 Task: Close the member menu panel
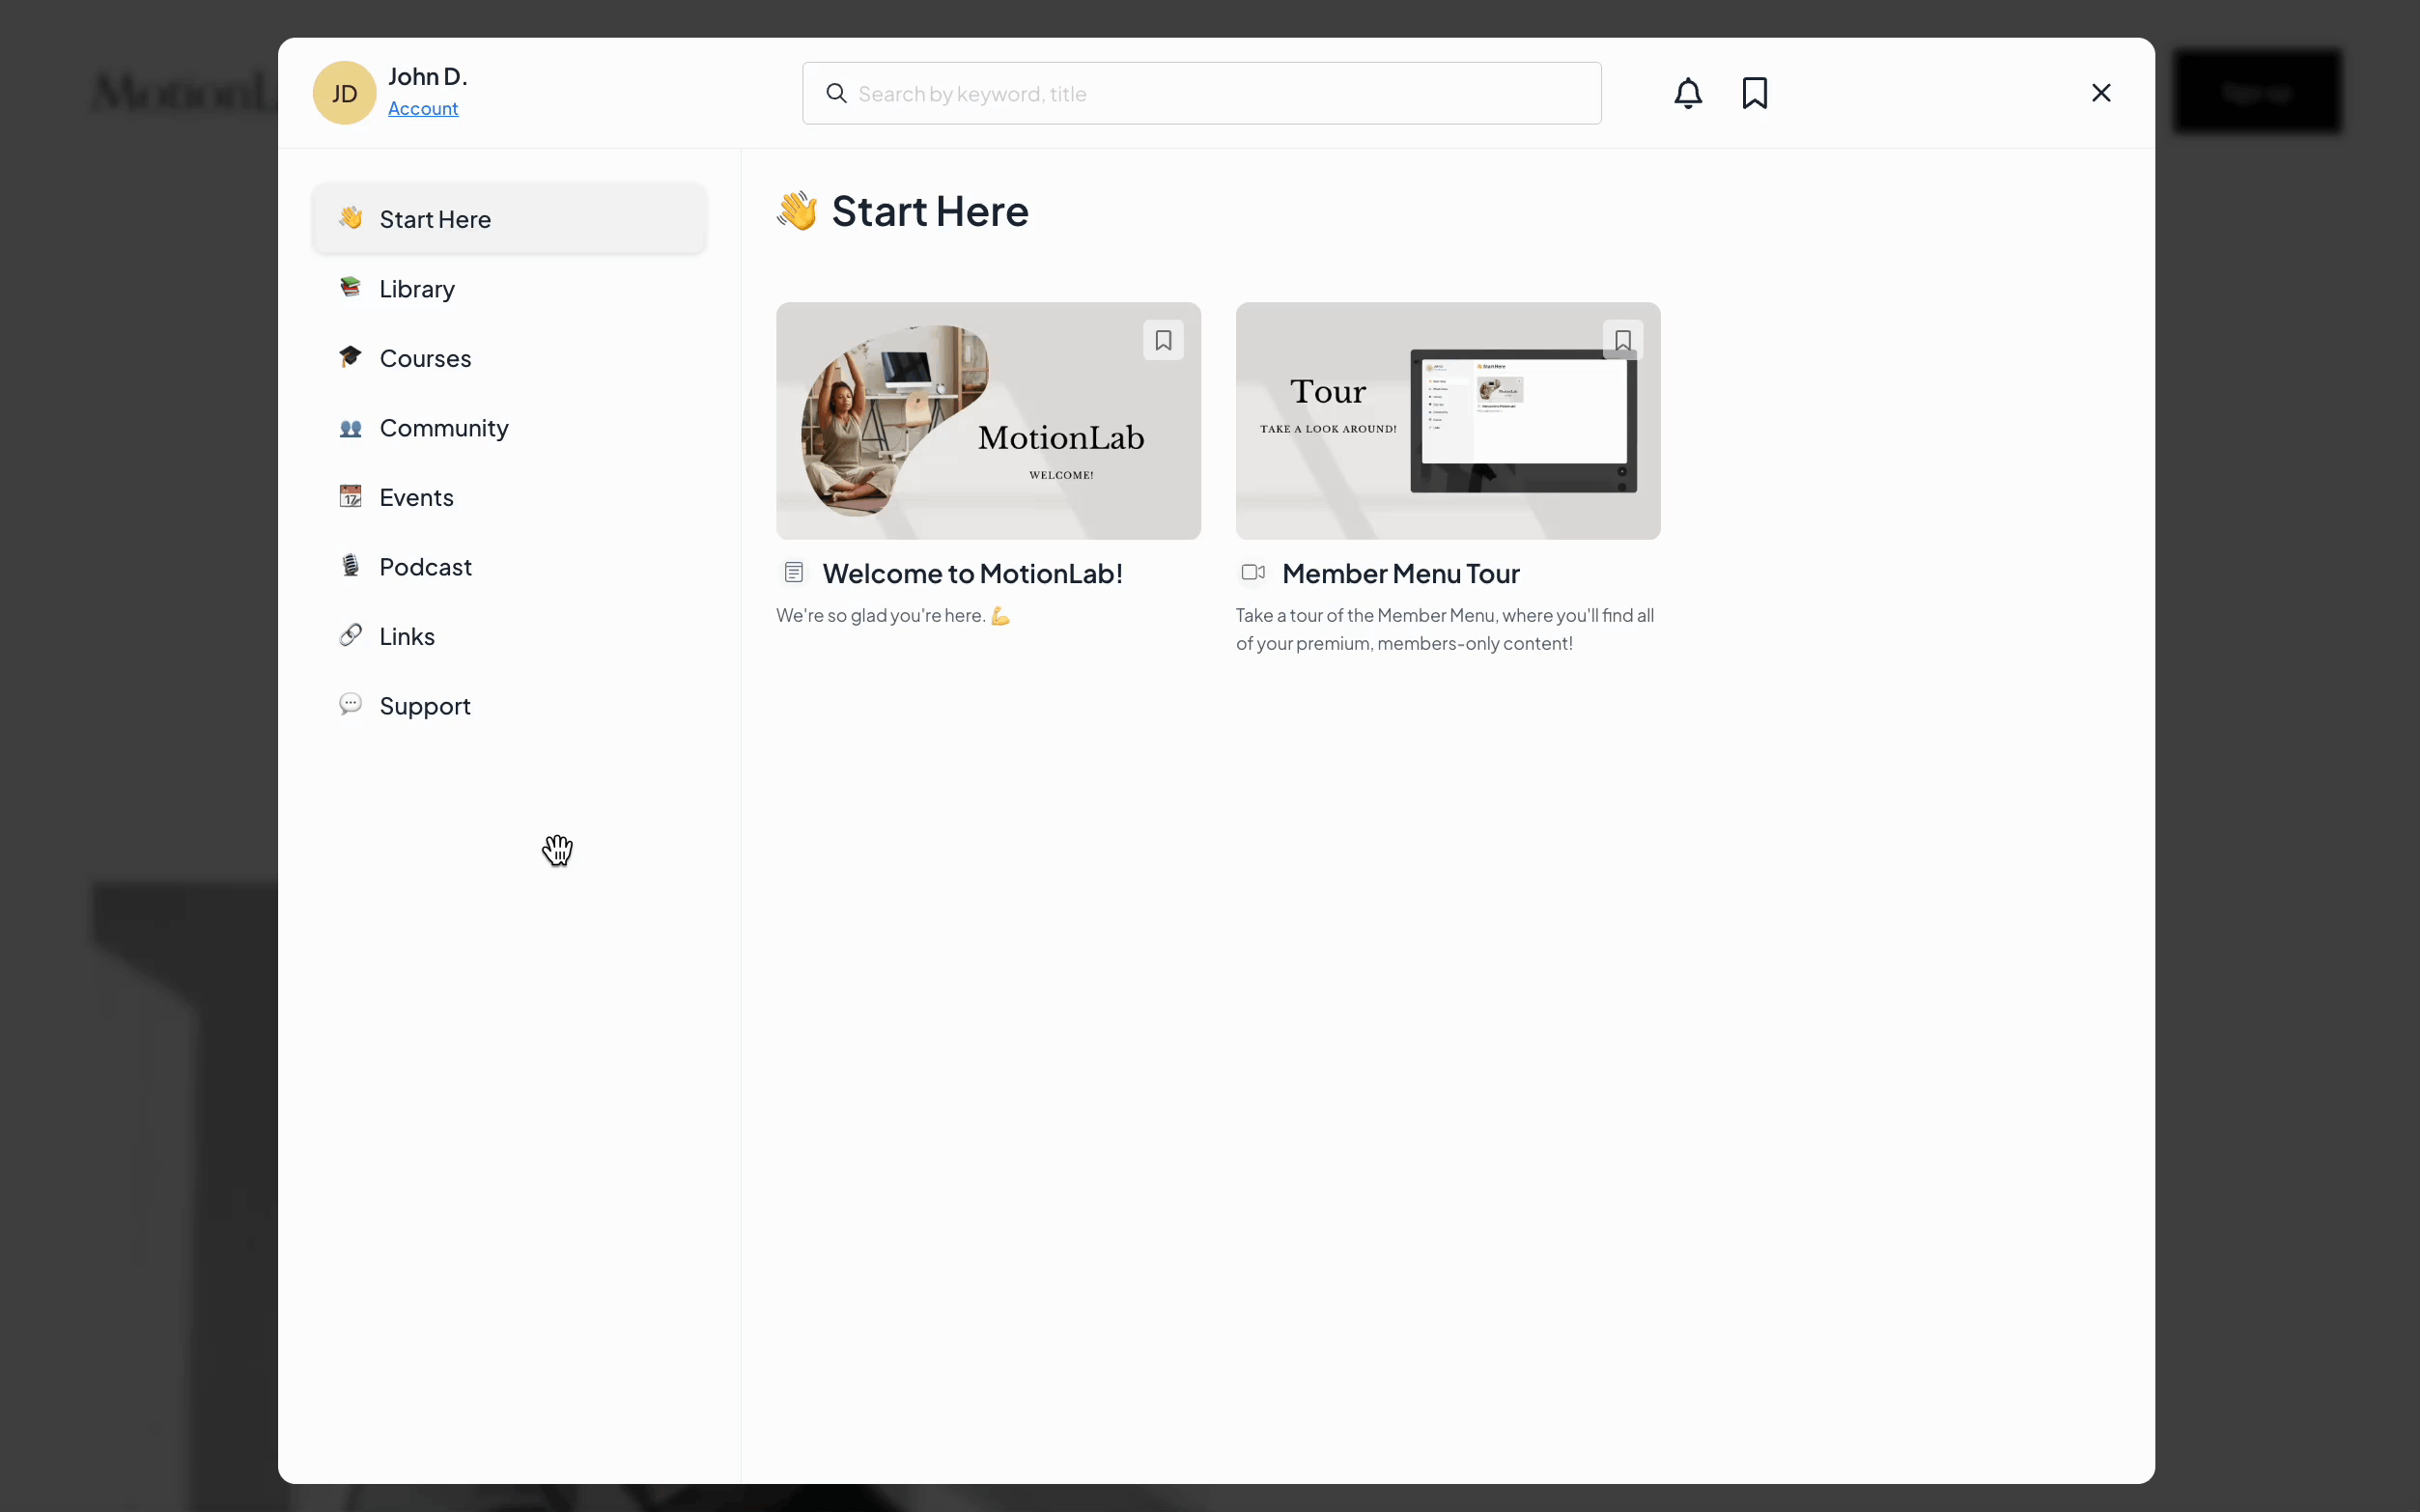click(x=2100, y=93)
